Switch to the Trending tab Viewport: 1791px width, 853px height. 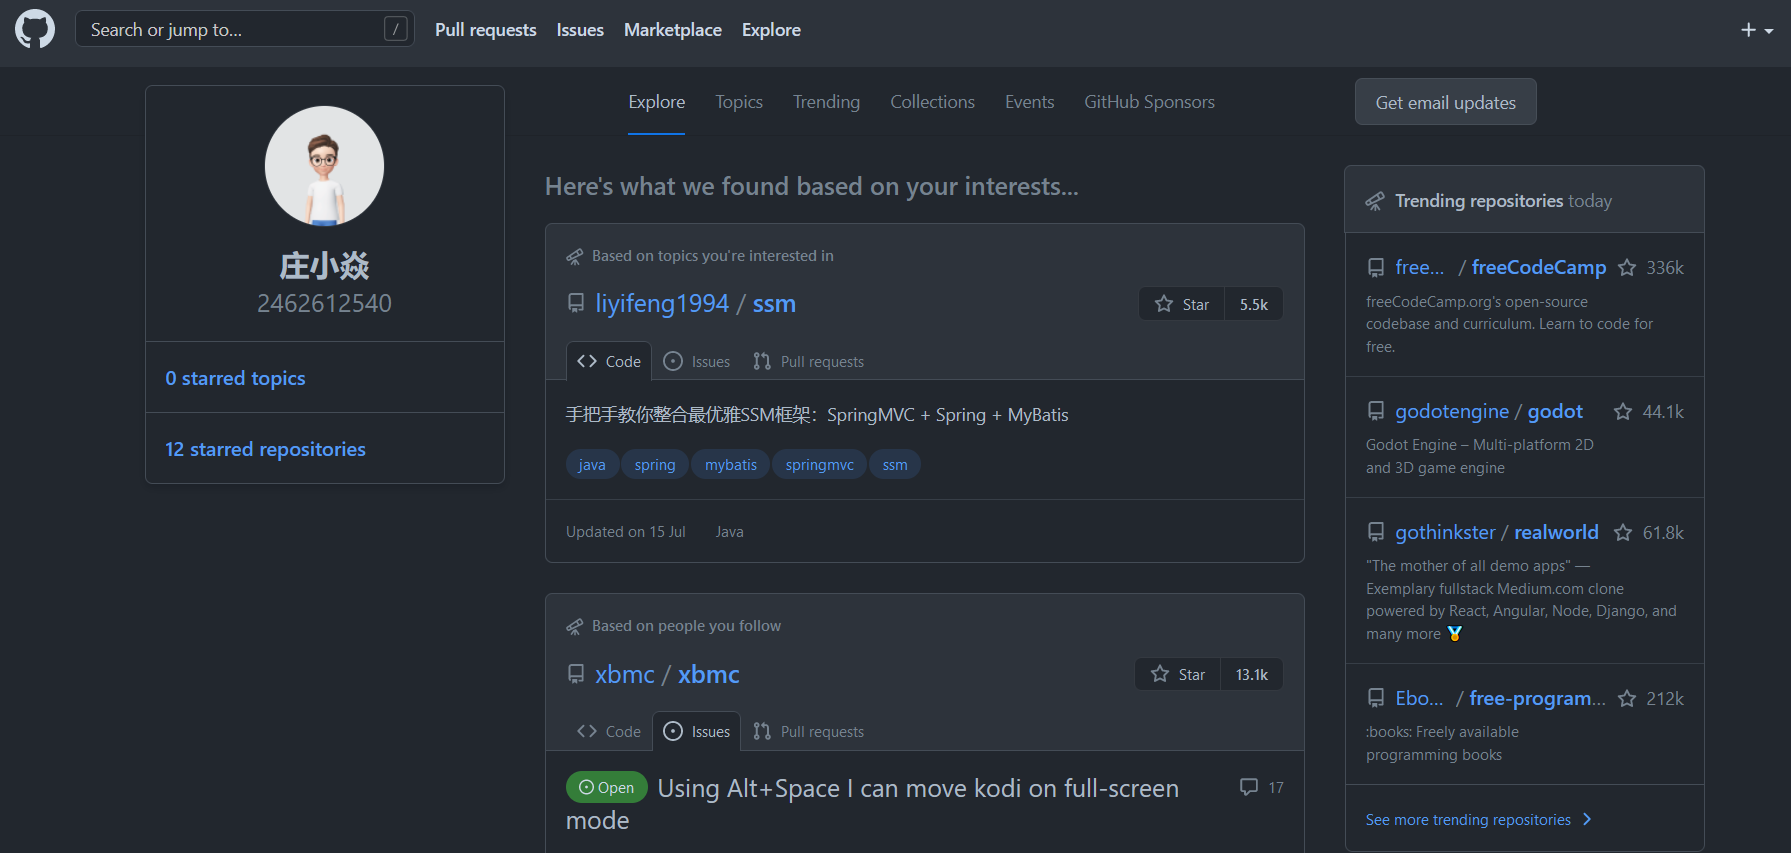coord(826,102)
